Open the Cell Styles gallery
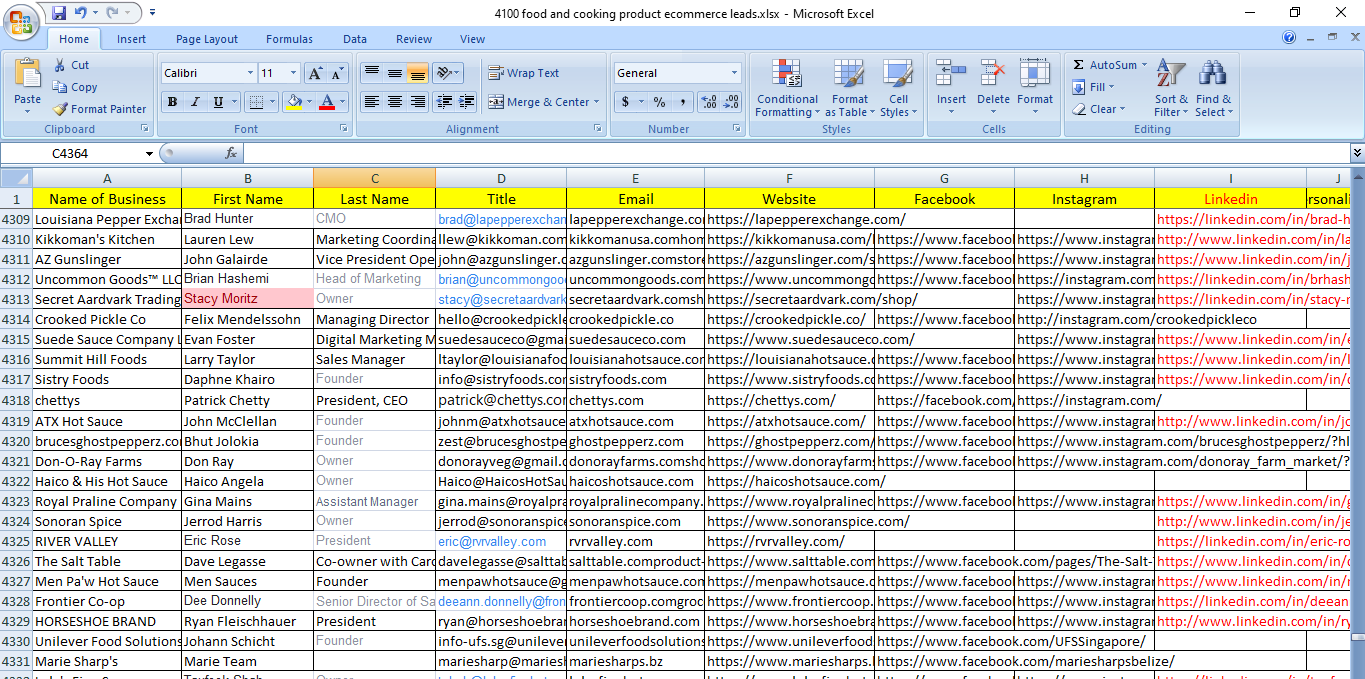1365x679 pixels. tap(898, 88)
